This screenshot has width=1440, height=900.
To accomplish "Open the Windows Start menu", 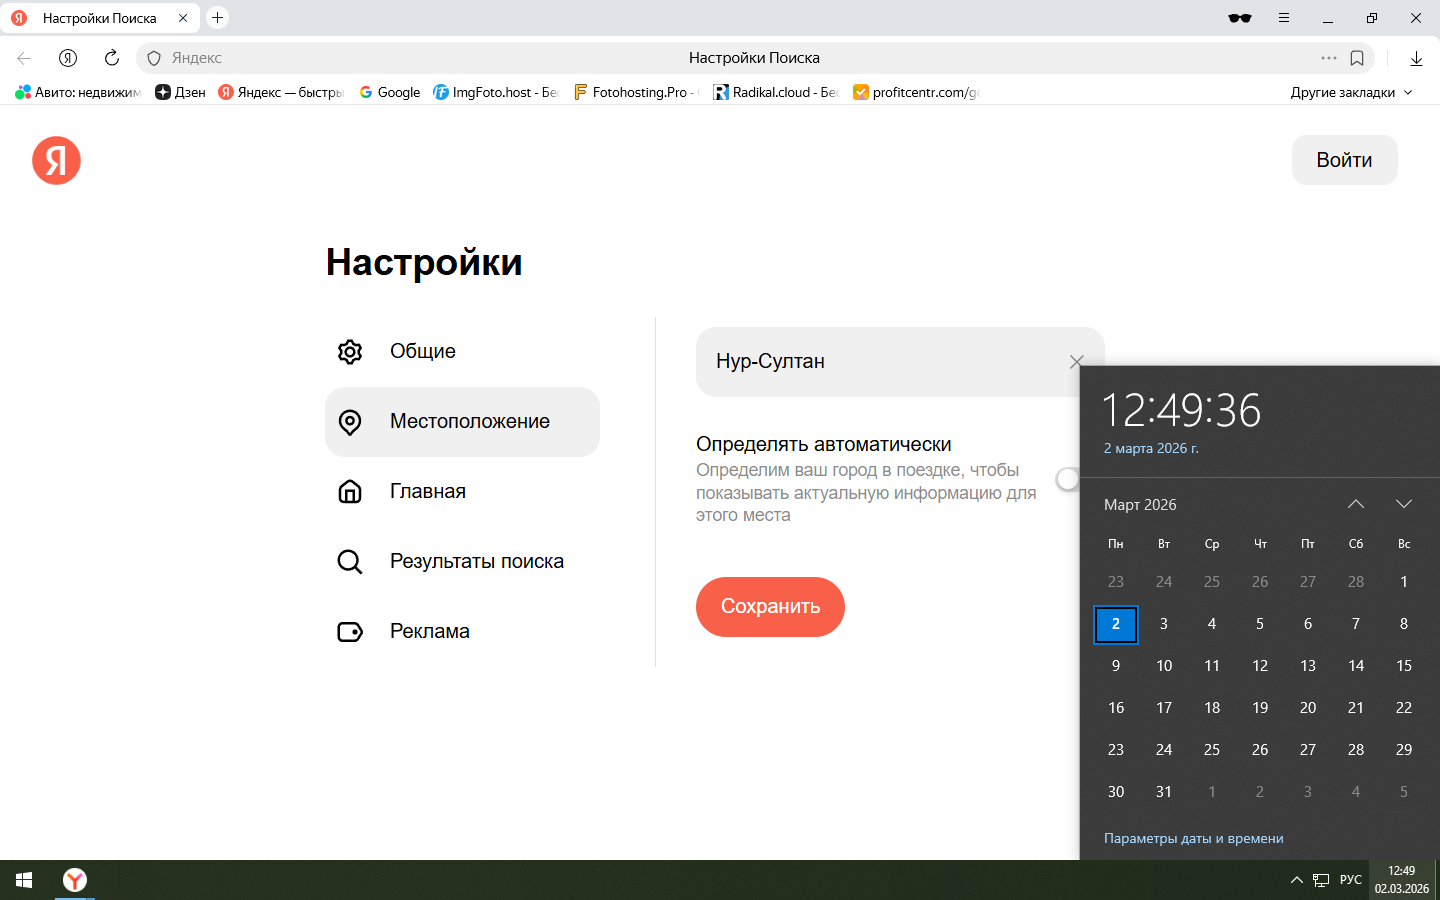I will tap(24, 880).
